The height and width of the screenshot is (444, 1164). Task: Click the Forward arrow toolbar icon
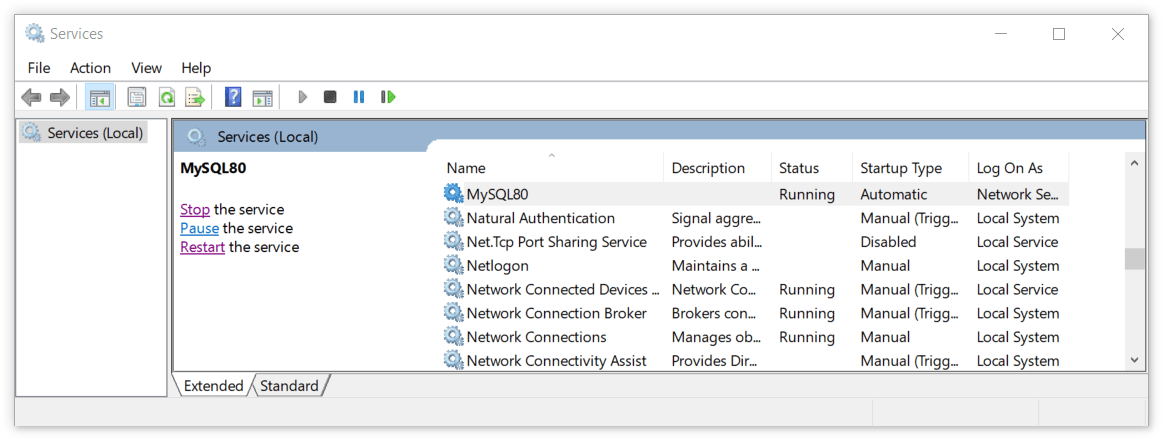click(x=59, y=97)
